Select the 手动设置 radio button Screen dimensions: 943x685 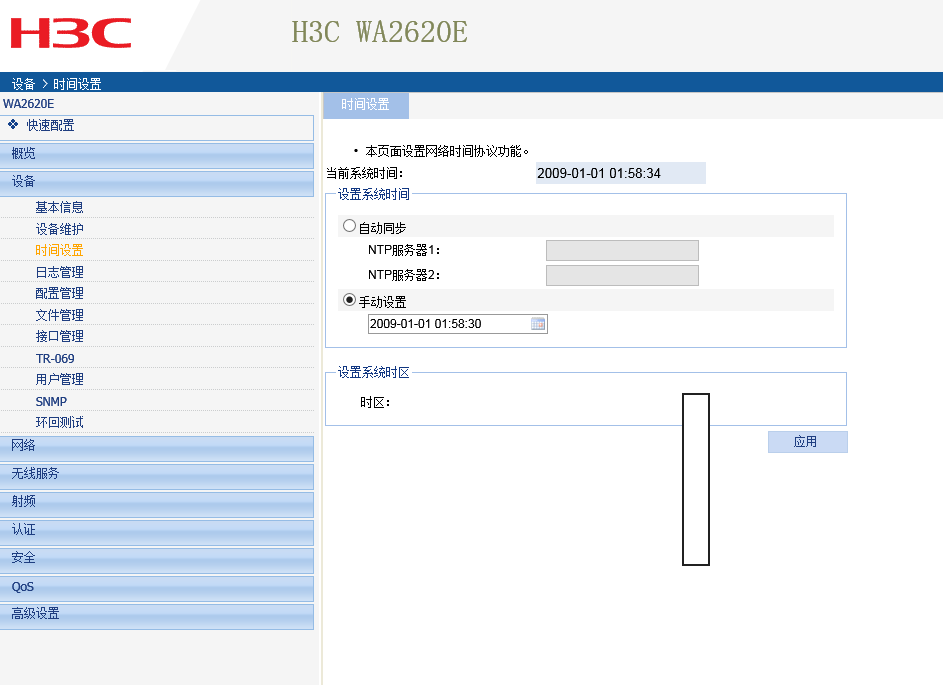pyautogui.click(x=349, y=299)
